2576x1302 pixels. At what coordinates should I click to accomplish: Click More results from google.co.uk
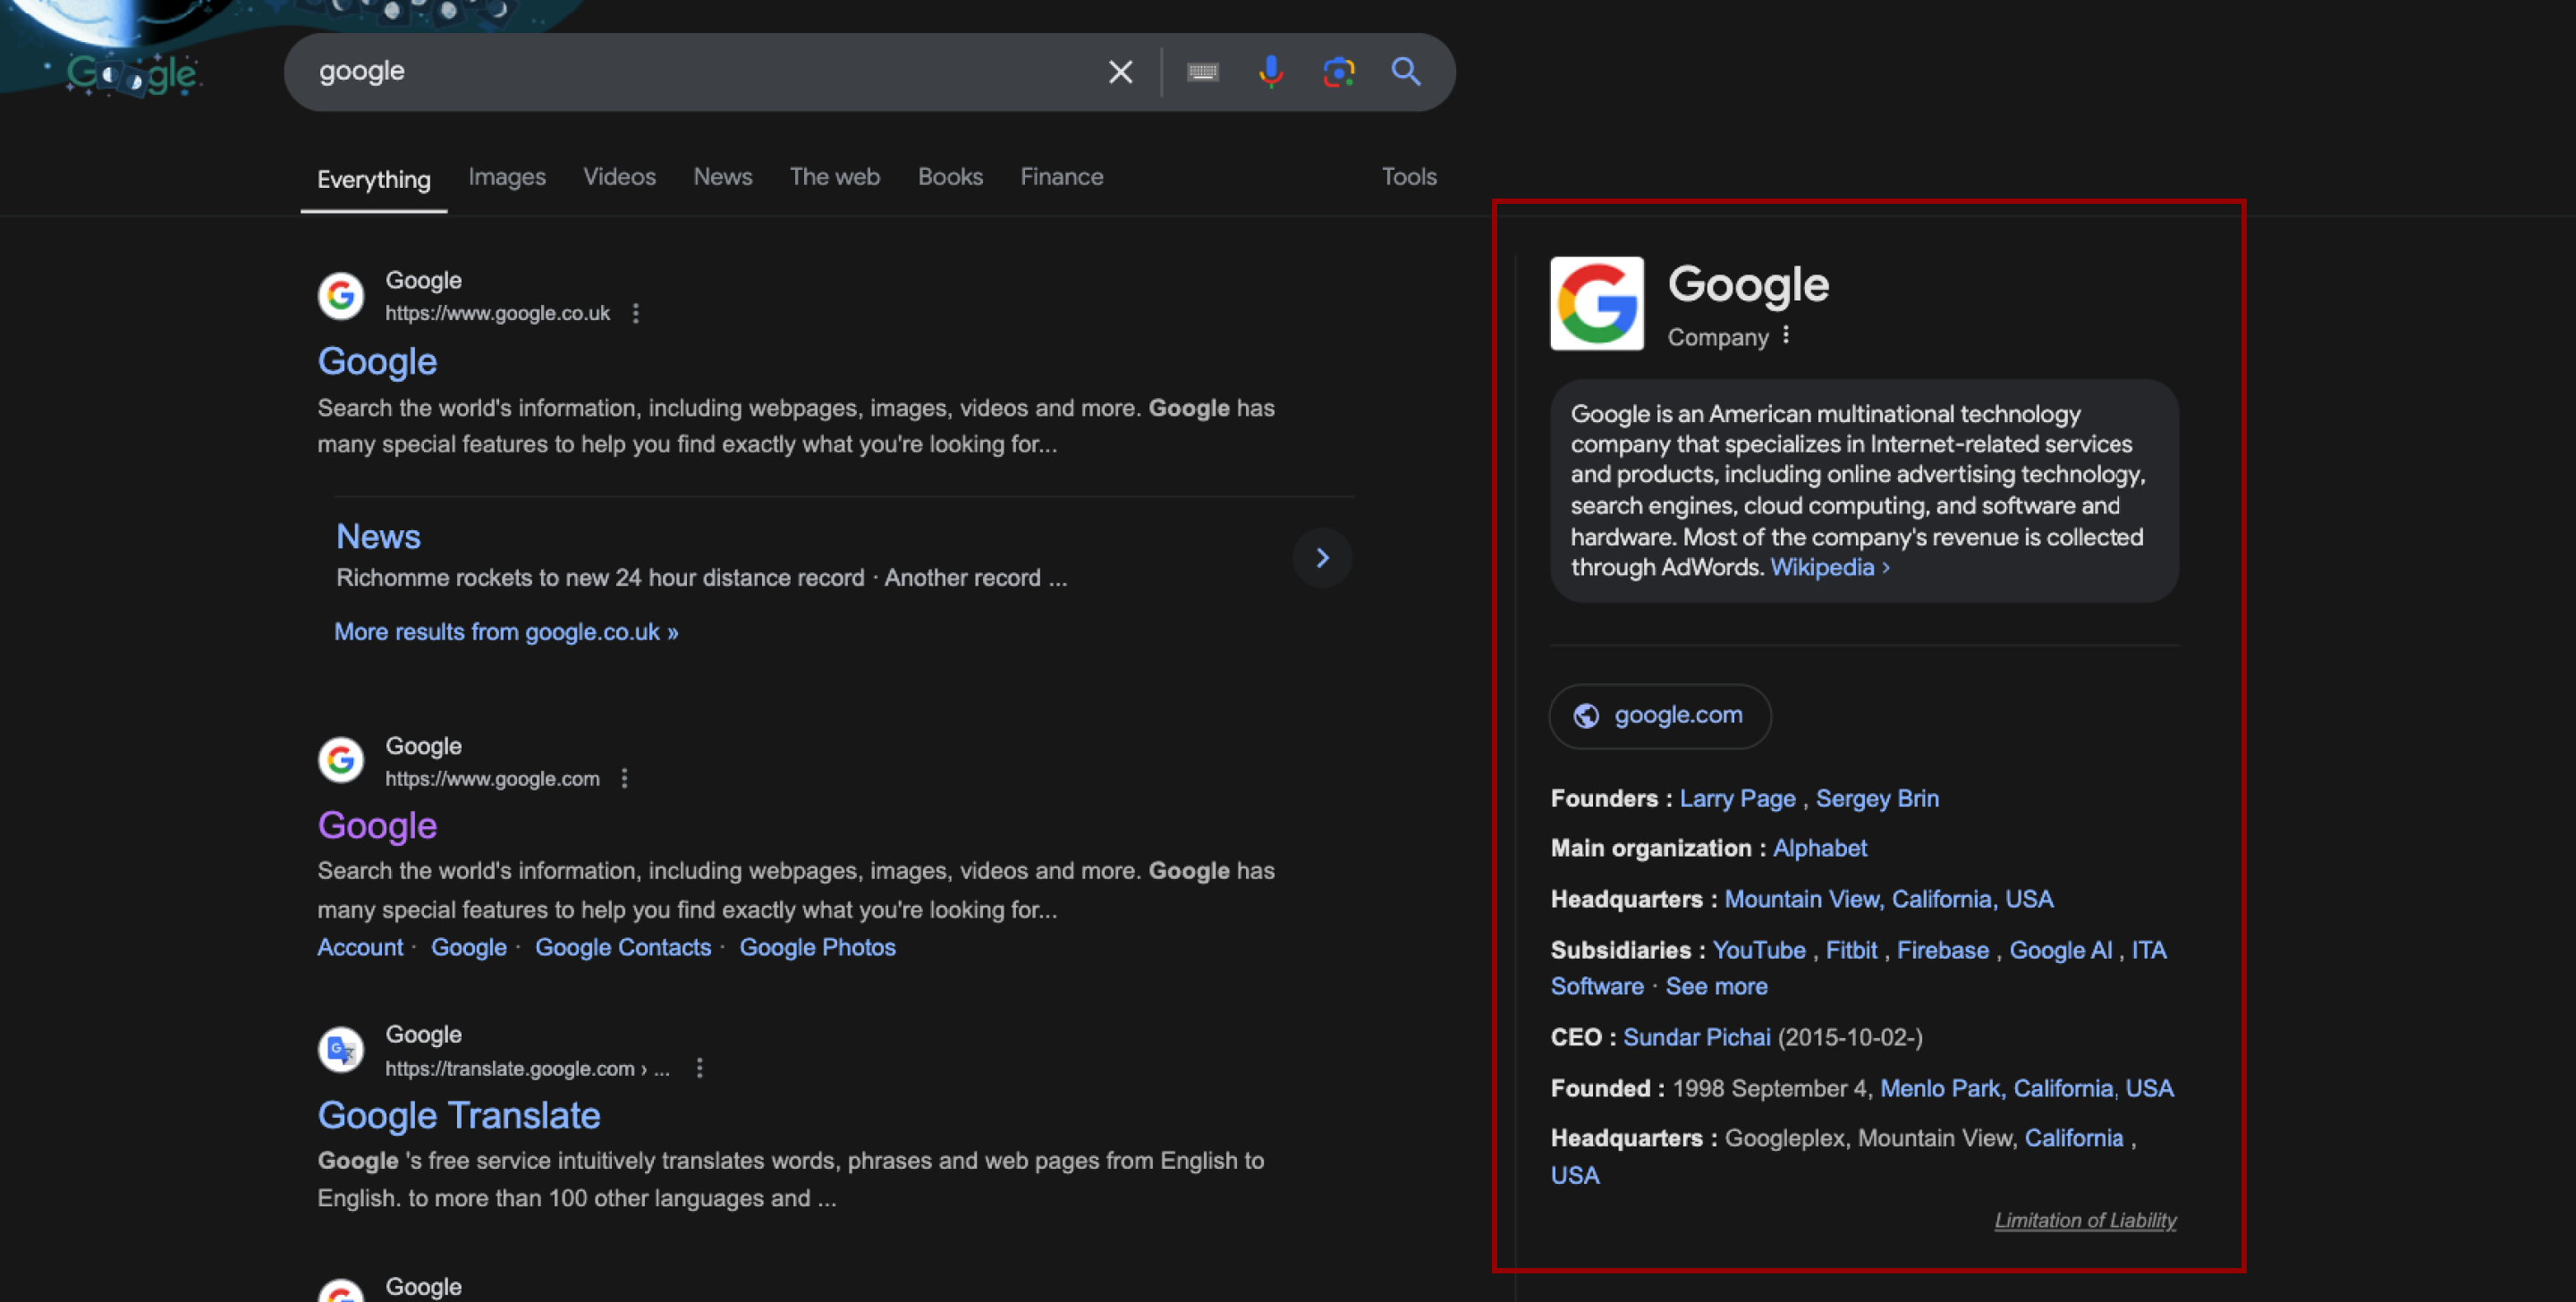[506, 632]
